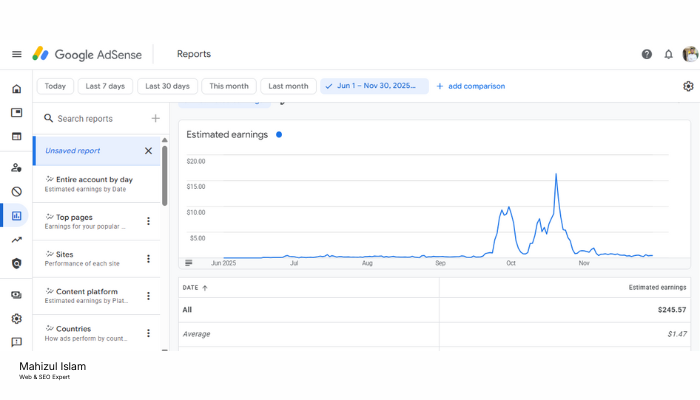Open Privacy & messaging sidebar icon
Screen dimensions: 700x400
click(x=17, y=168)
